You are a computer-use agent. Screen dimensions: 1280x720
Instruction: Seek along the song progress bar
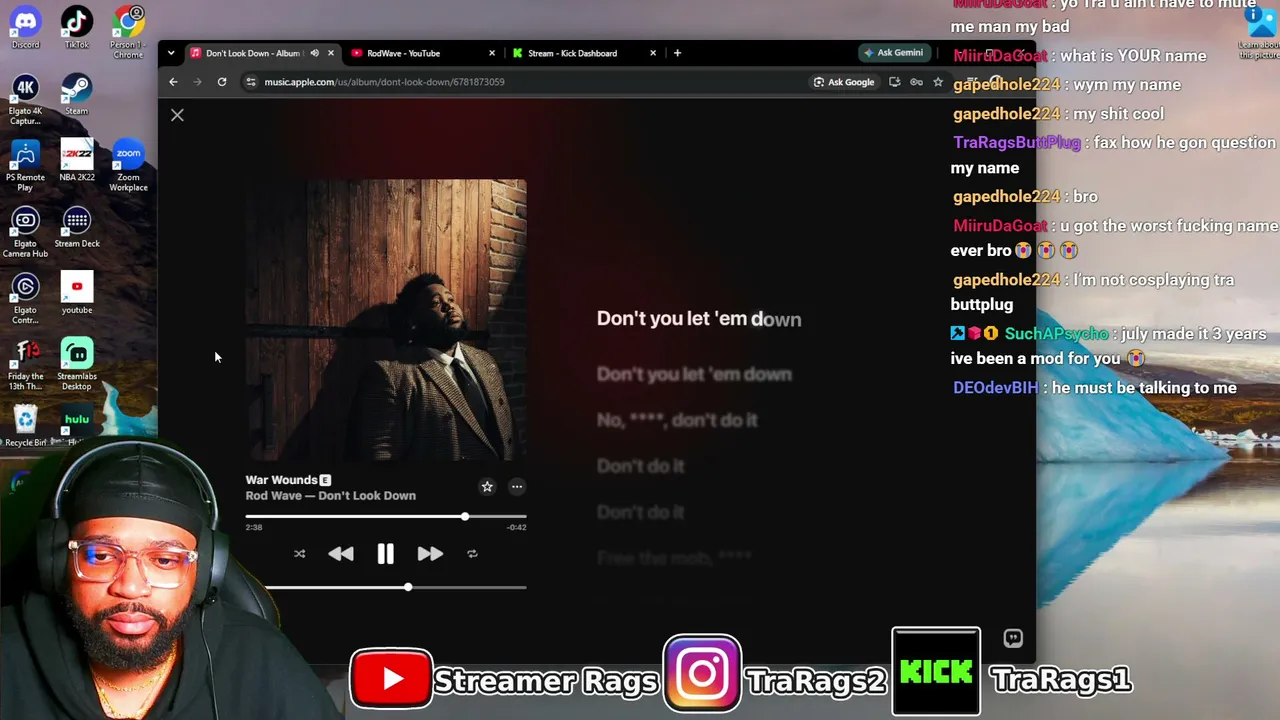click(x=386, y=517)
